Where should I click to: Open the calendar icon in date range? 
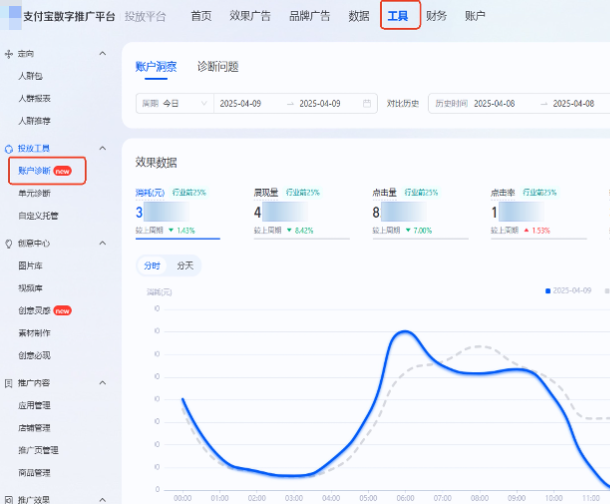366,103
